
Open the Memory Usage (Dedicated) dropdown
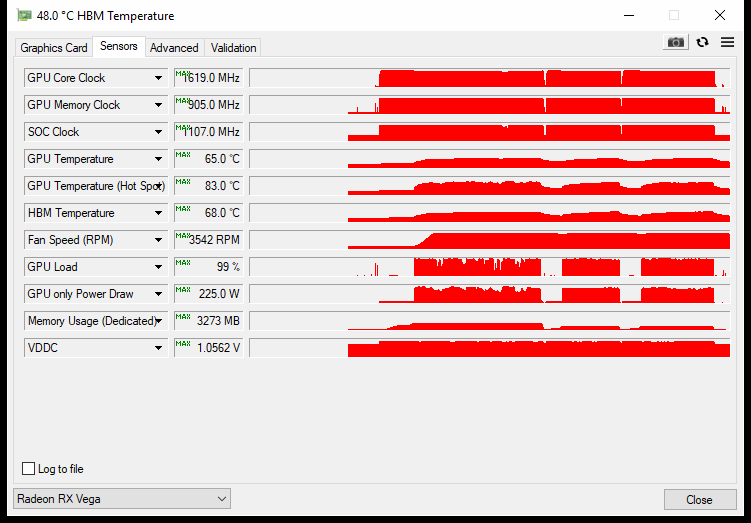[x=96, y=321]
